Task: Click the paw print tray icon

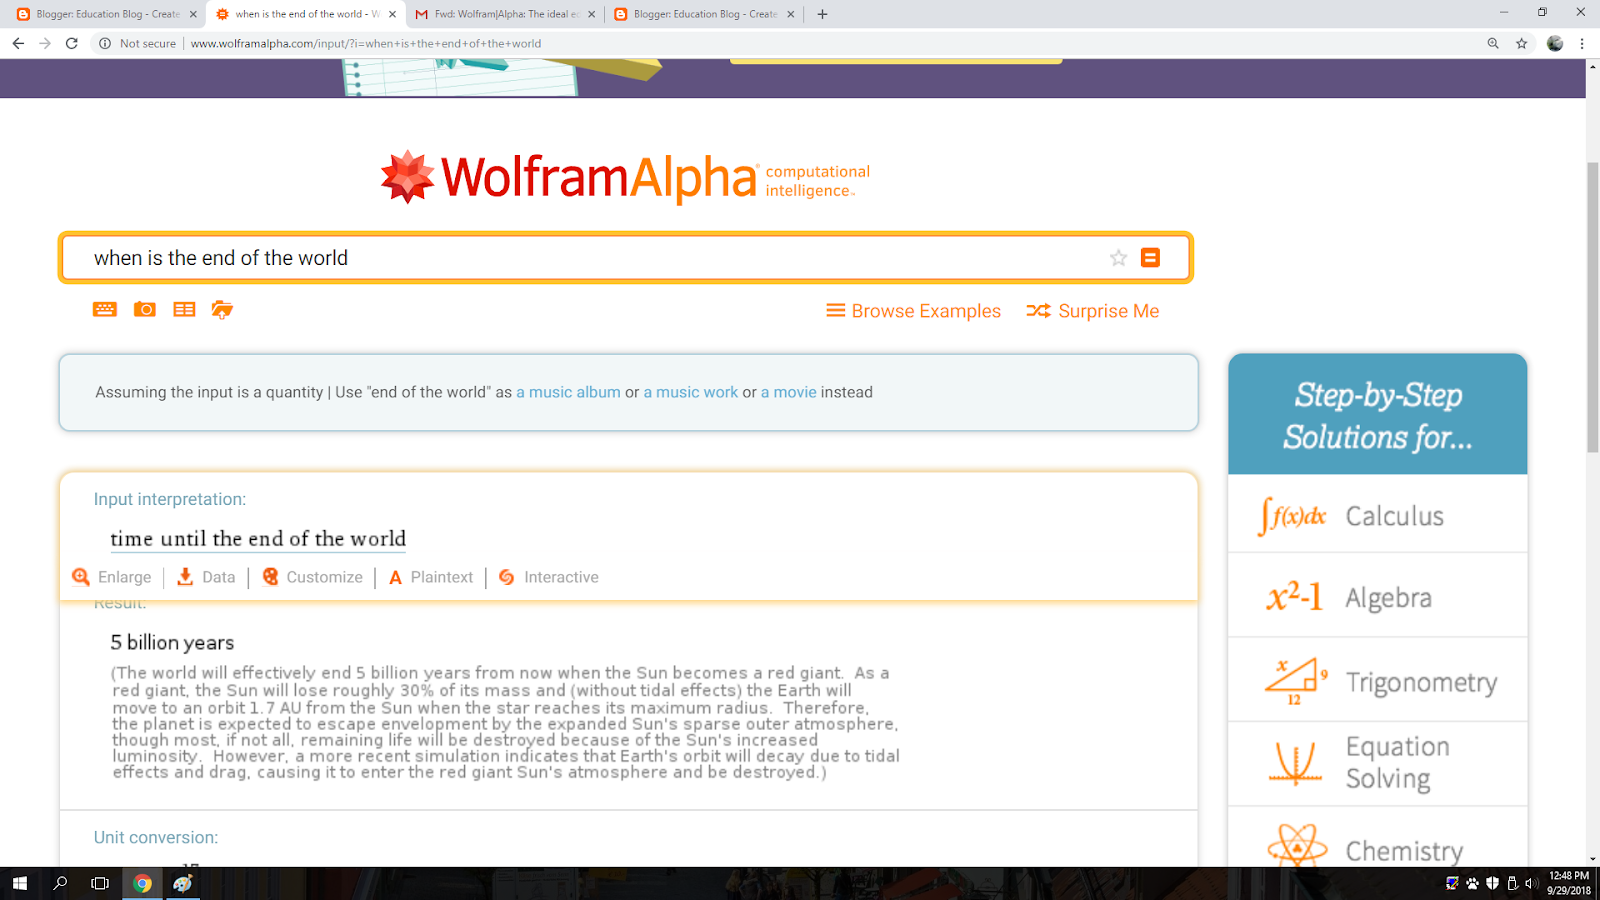Action: pos(1472,883)
